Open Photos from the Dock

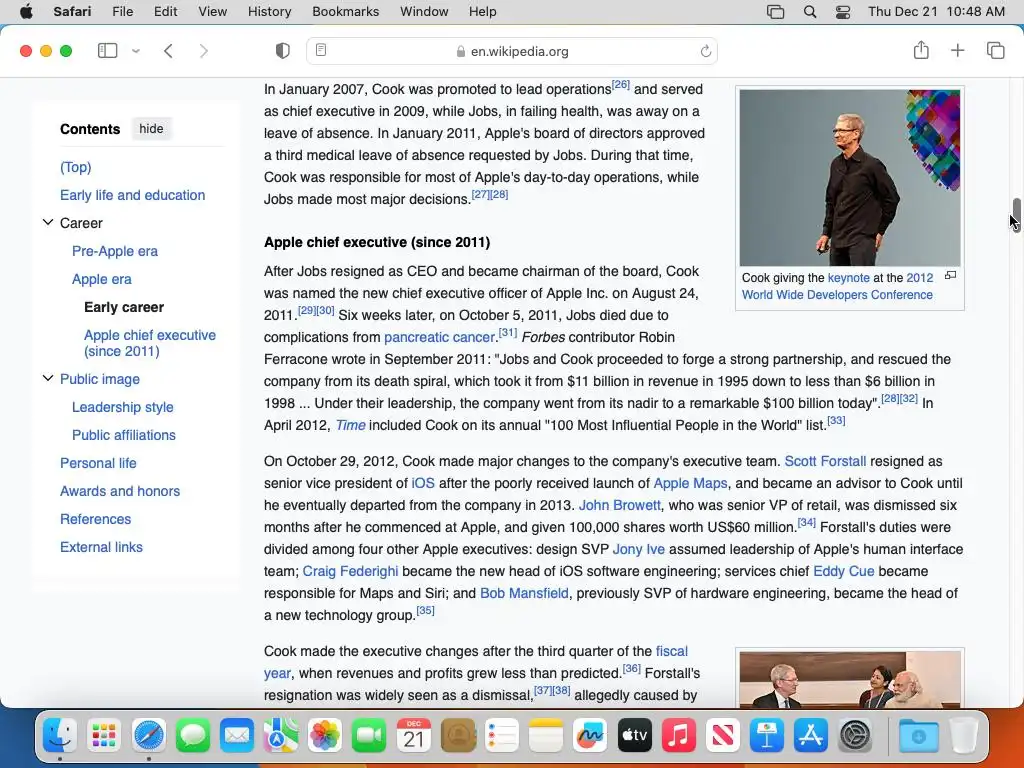(x=325, y=736)
